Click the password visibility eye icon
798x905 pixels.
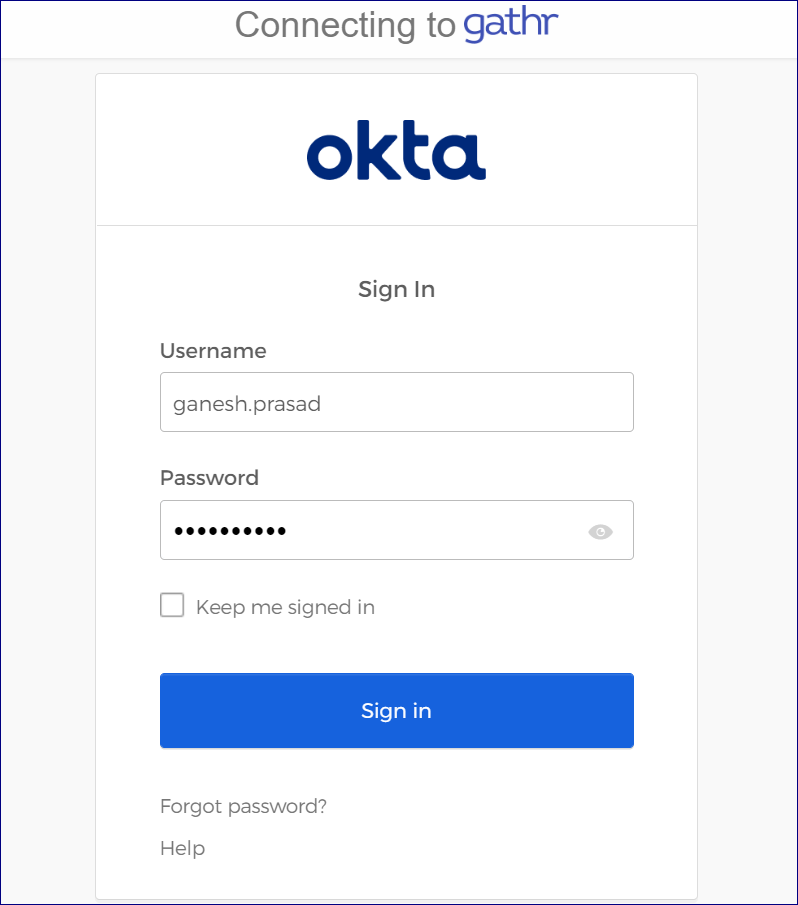[x=600, y=531]
